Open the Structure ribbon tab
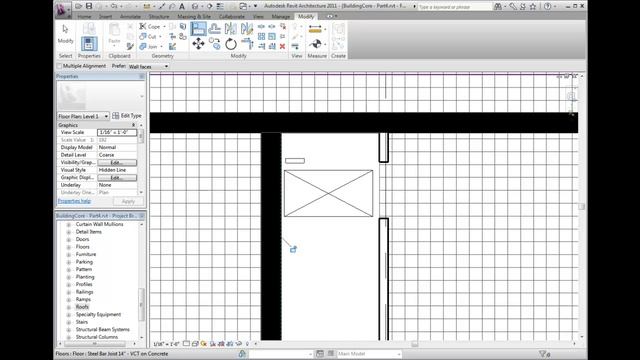640x360 pixels. 159,16
